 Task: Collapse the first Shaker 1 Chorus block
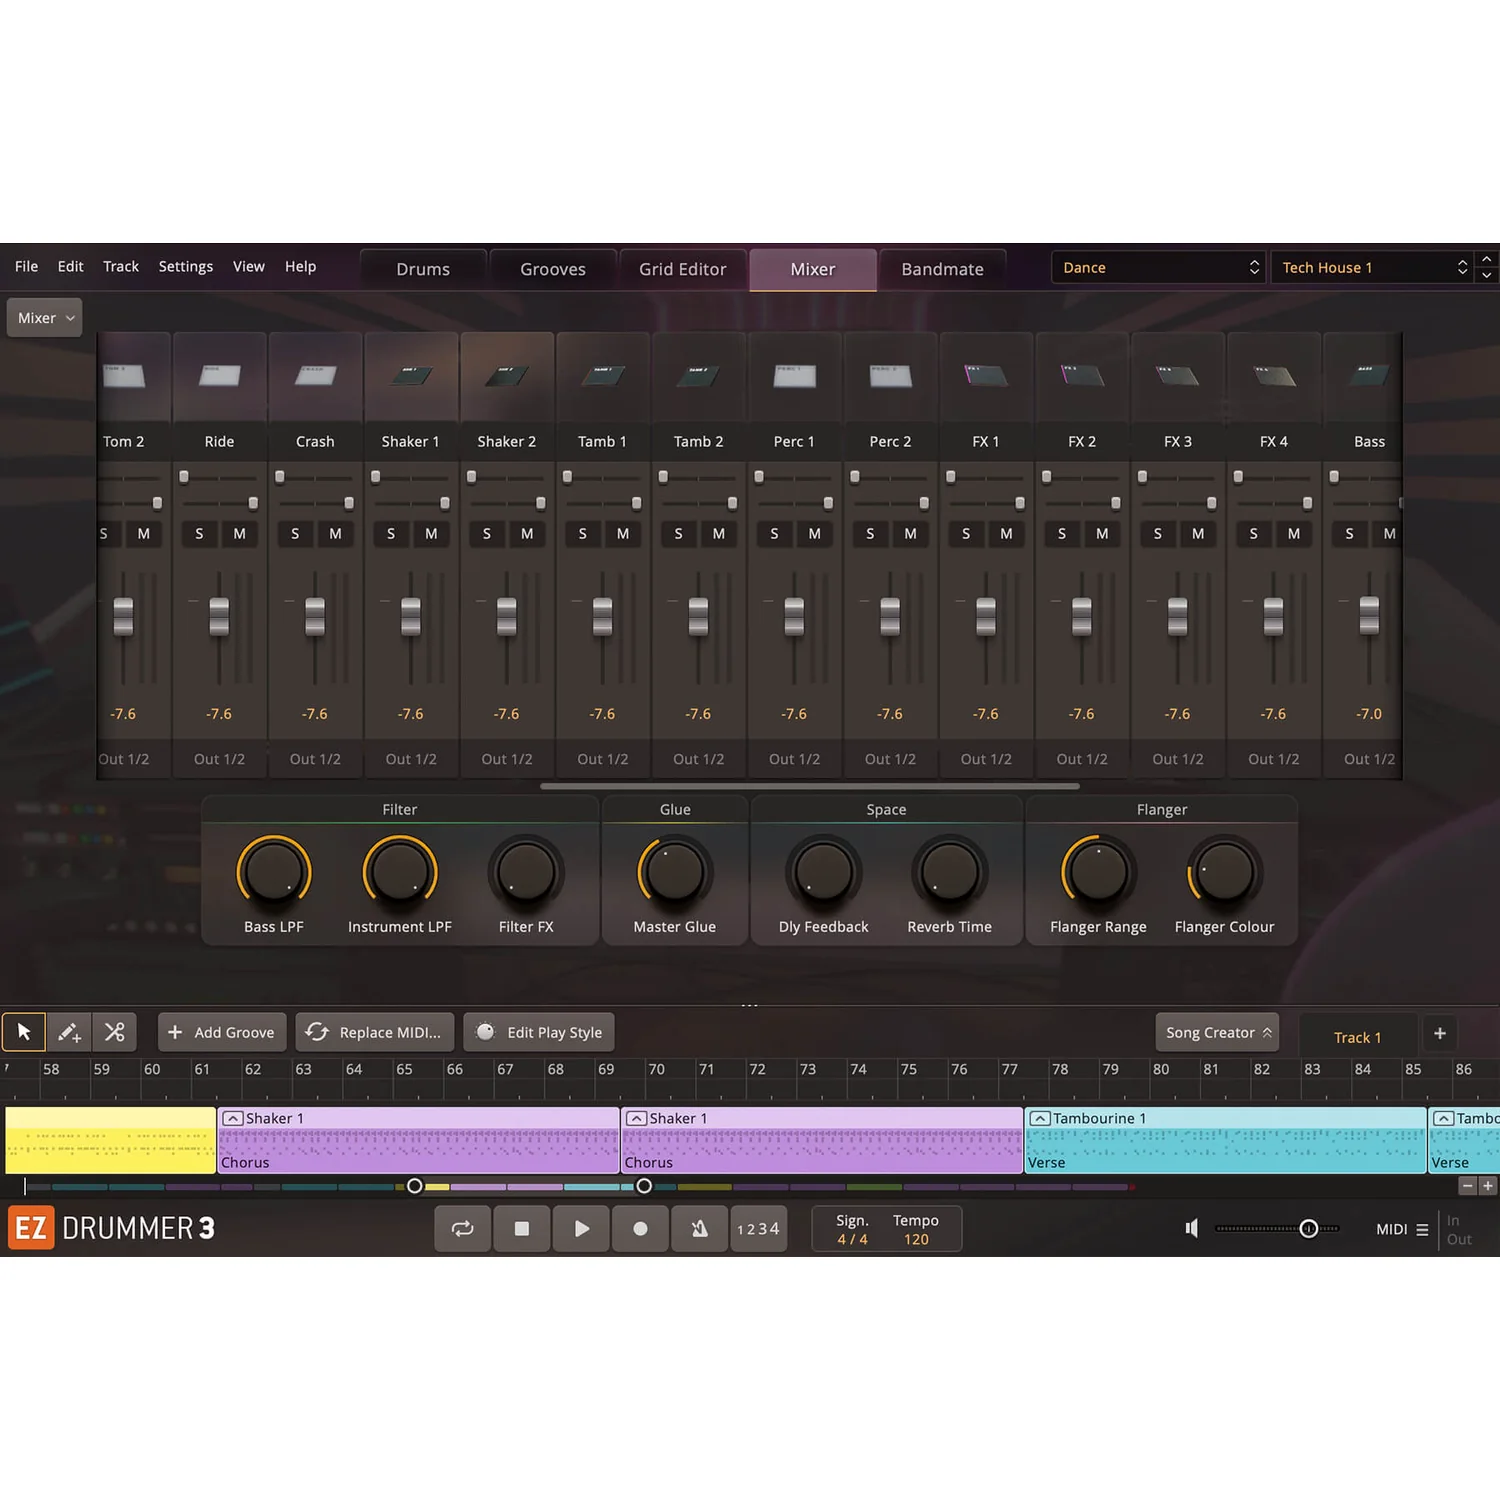pos(233,1118)
